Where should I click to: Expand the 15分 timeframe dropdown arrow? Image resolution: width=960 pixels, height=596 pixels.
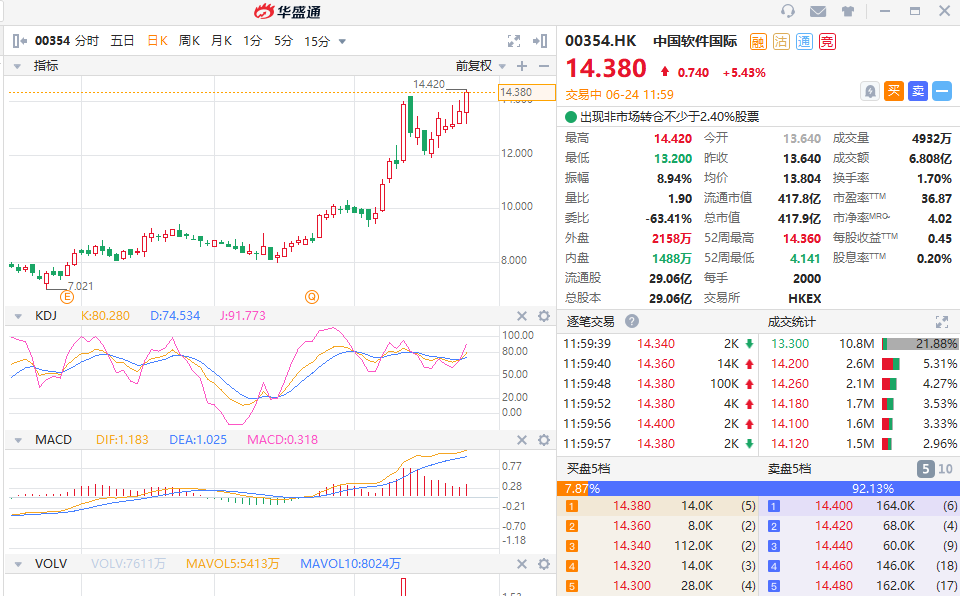click(343, 42)
